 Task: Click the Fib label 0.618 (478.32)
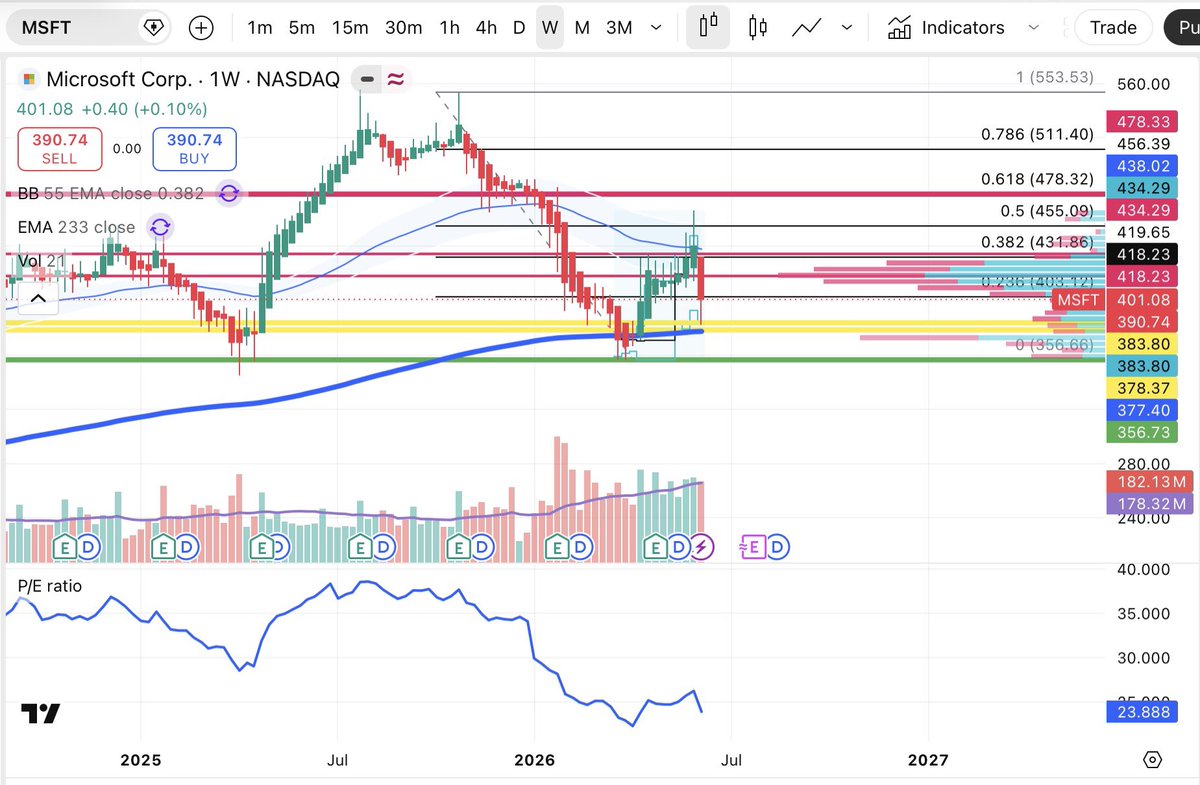pyautogui.click(x=1037, y=179)
